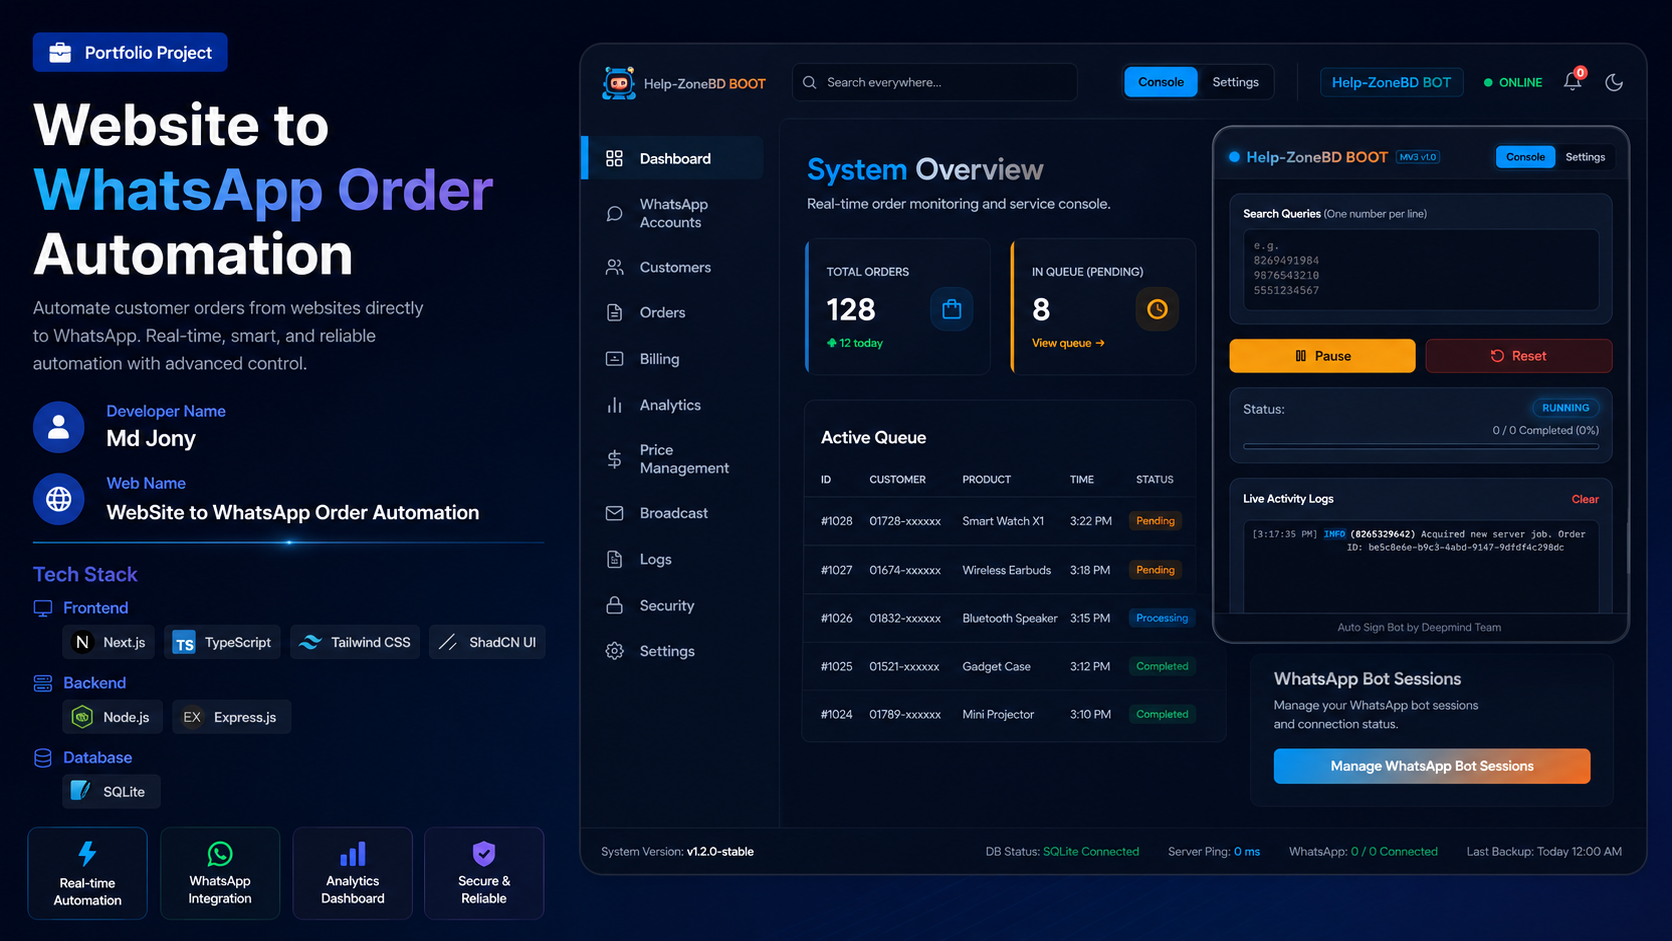This screenshot has height=941, width=1672.
Task: Click the live activity log output box
Action: [x=1421, y=566]
